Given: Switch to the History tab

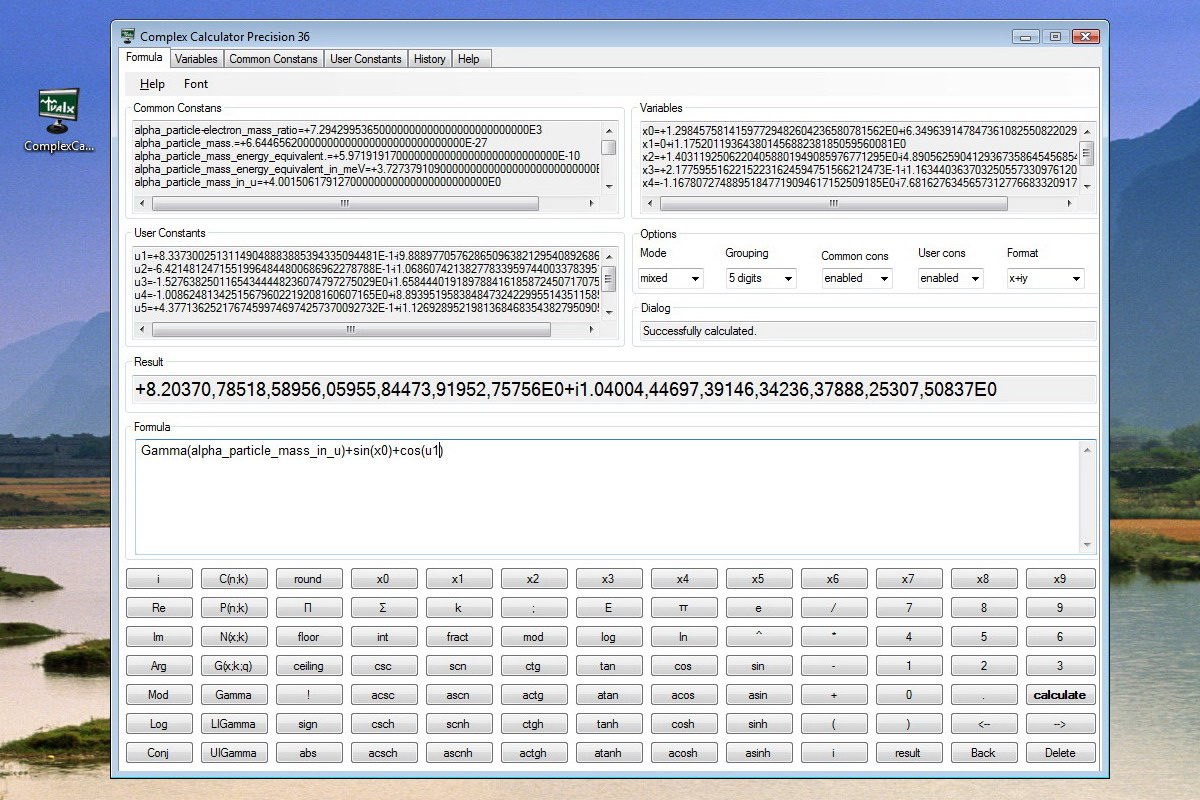Looking at the screenshot, I should [x=429, y=59].
